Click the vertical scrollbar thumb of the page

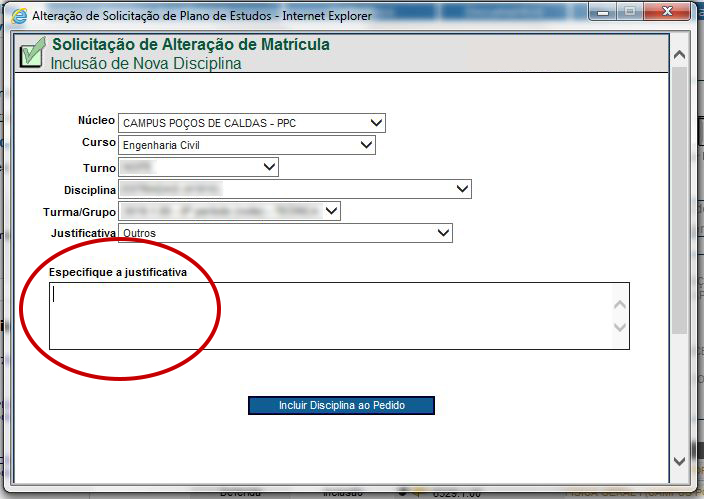click(680, 200)
